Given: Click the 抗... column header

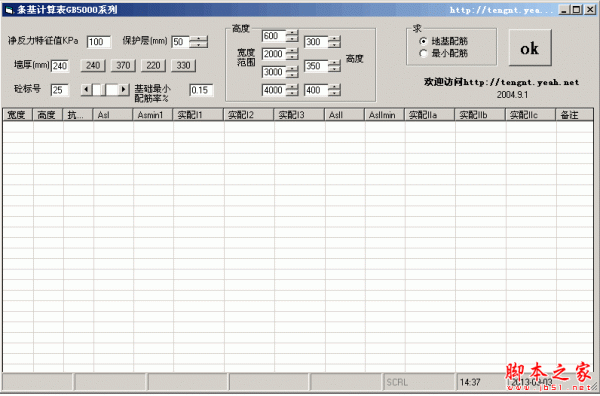Looking at the screenshot, I should (78, 115).
